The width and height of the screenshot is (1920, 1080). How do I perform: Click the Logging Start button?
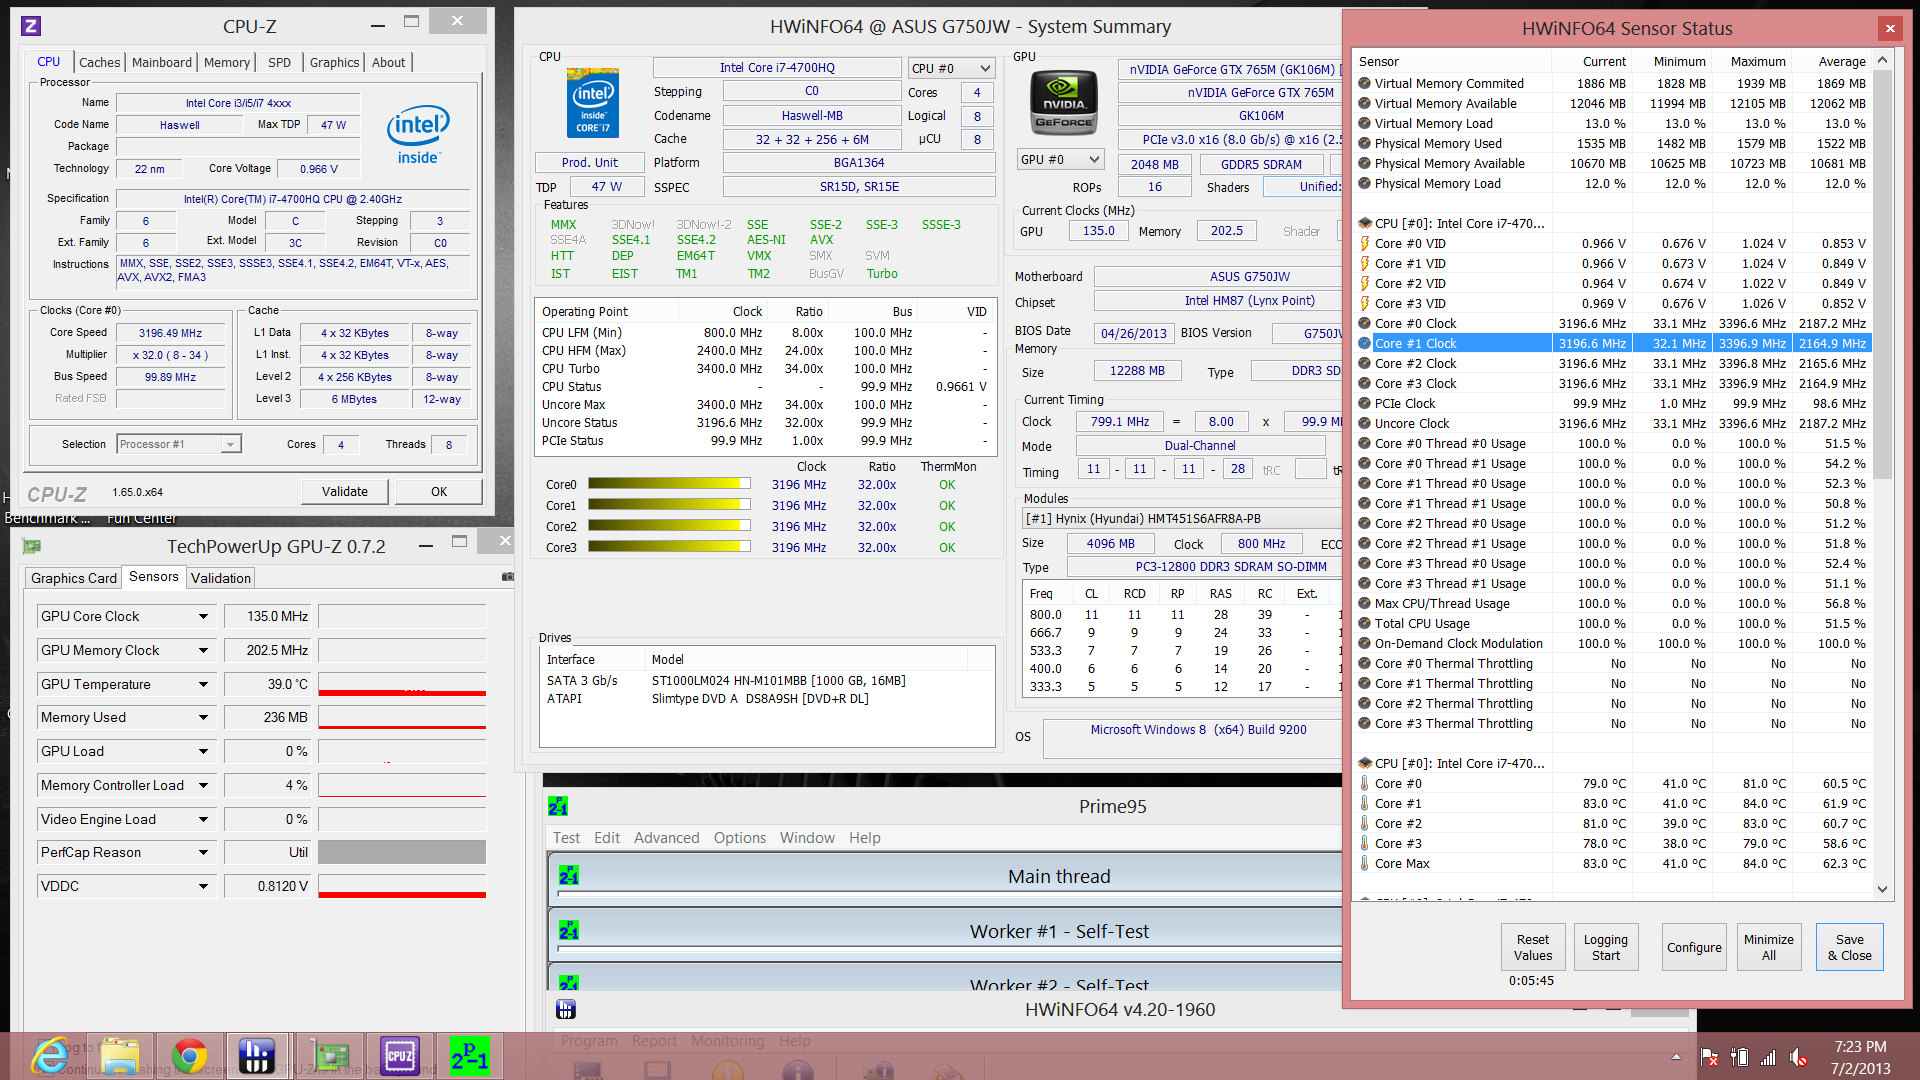point(1605,947)
